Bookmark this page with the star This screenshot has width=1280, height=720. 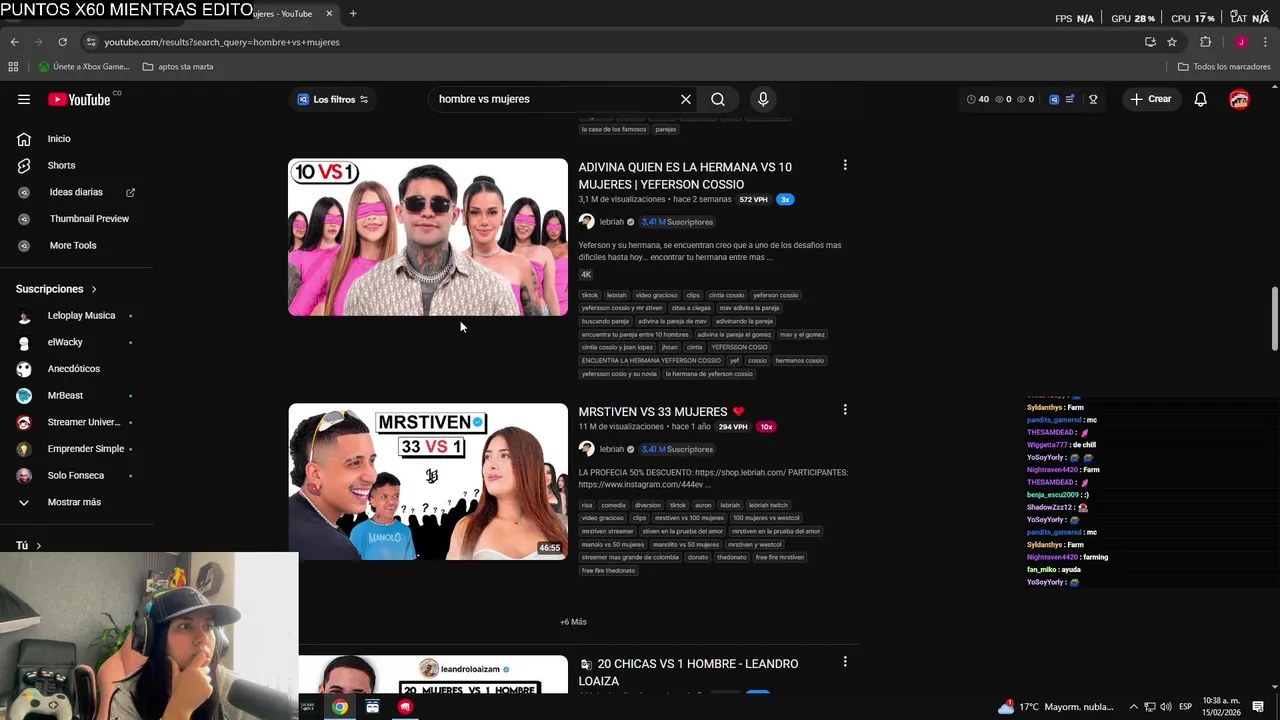click(1172, 42)
